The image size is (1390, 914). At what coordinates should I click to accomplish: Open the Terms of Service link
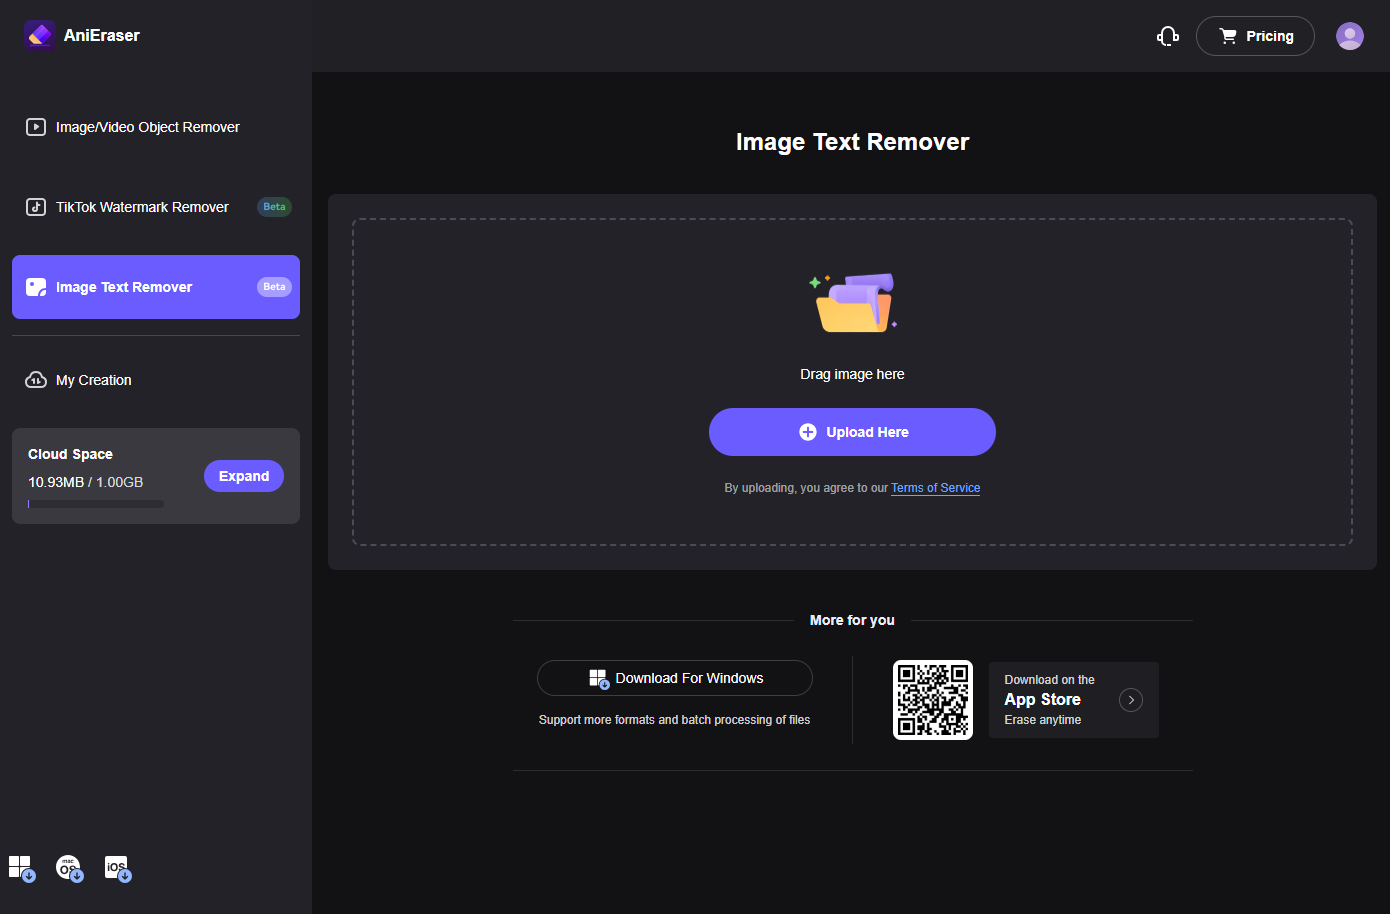tap(936, 488)
